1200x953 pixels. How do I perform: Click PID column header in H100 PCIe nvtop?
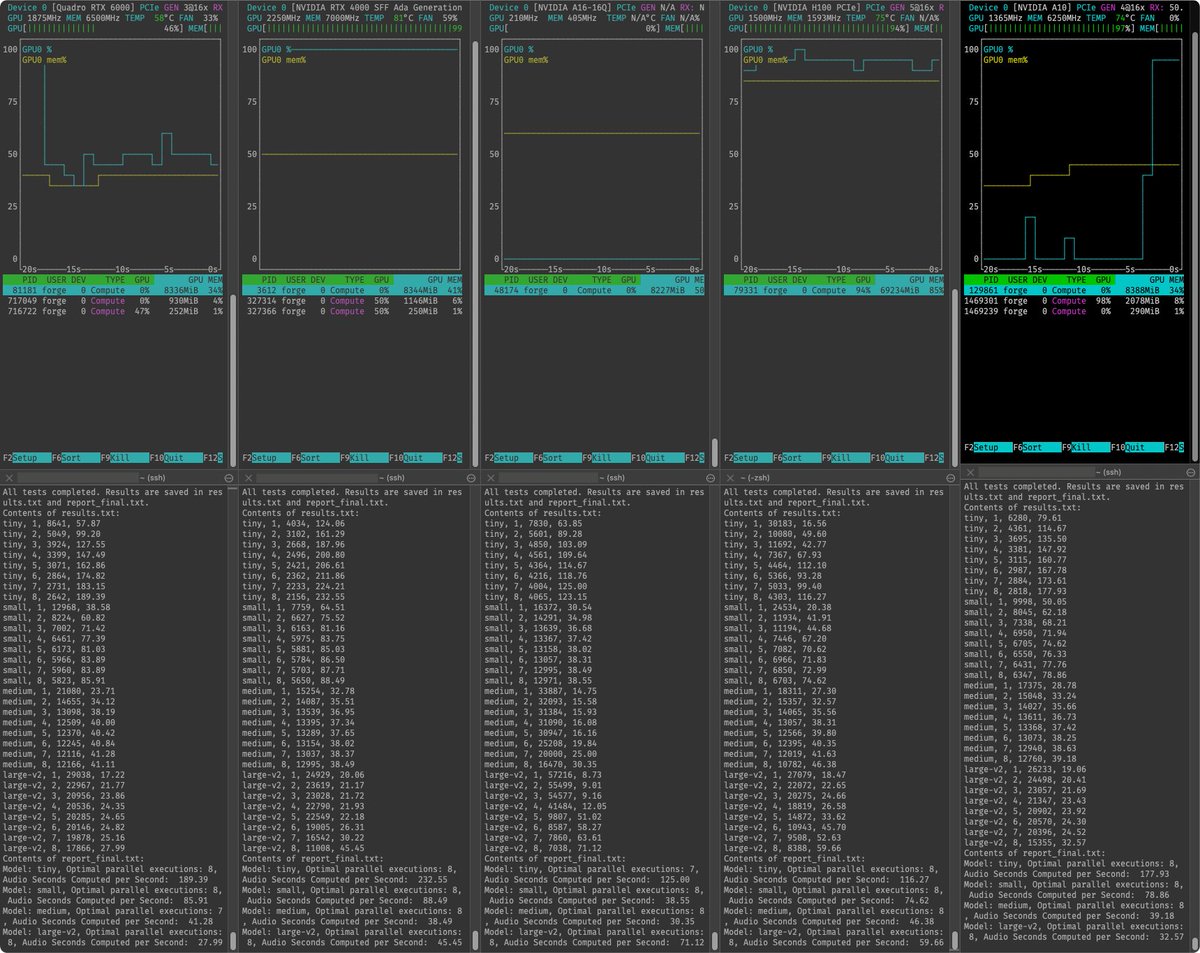click(749, 279)
